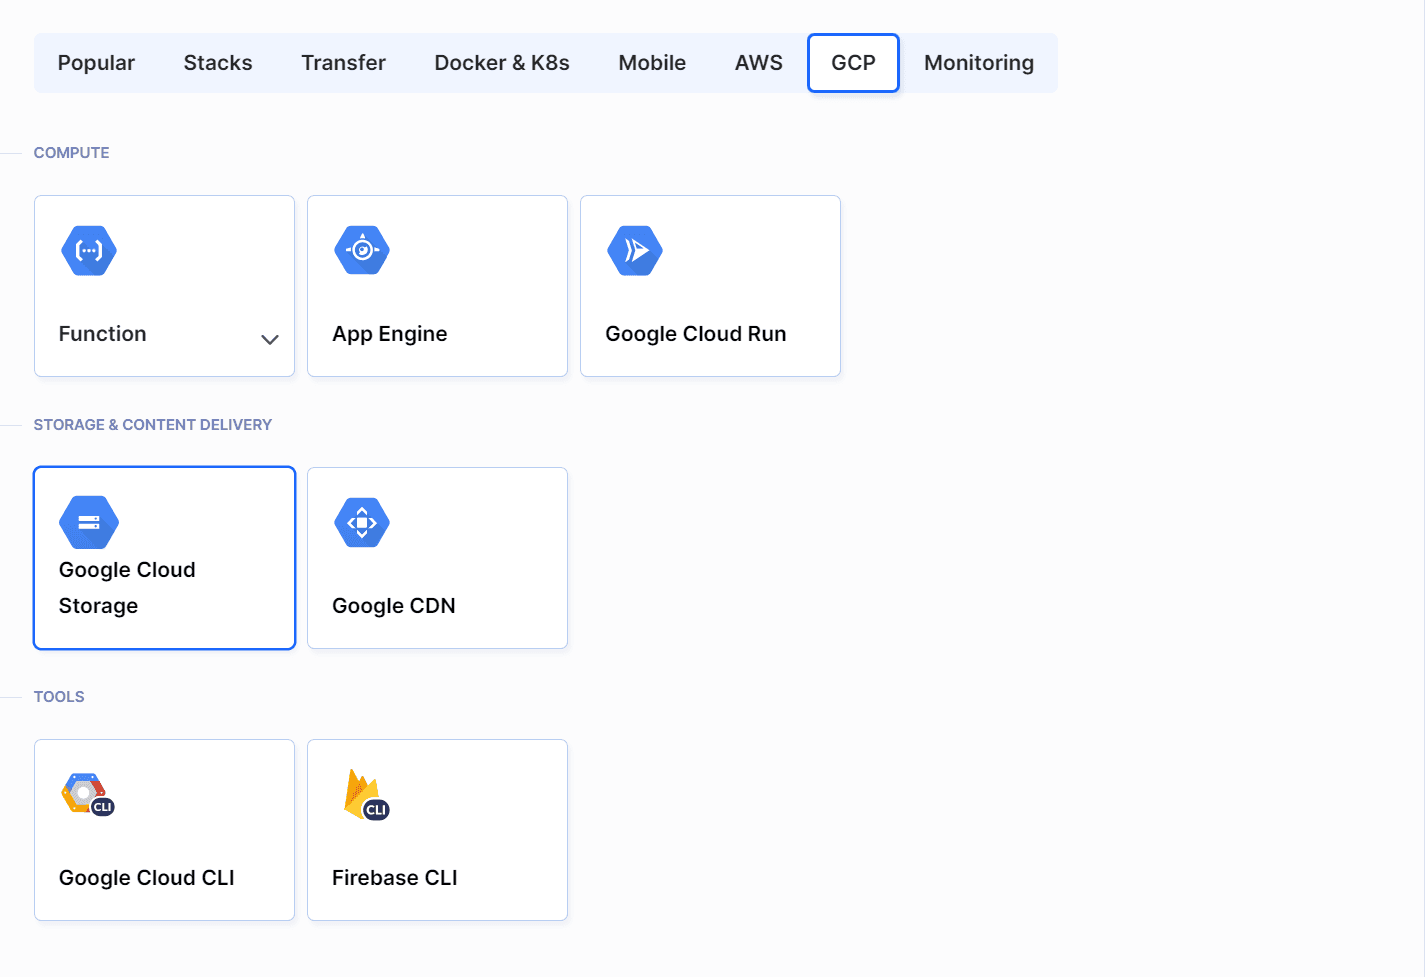Viewport: 1425px width, 977px height.
Task: Open the Monitoring tab
Action: point(979,62)
